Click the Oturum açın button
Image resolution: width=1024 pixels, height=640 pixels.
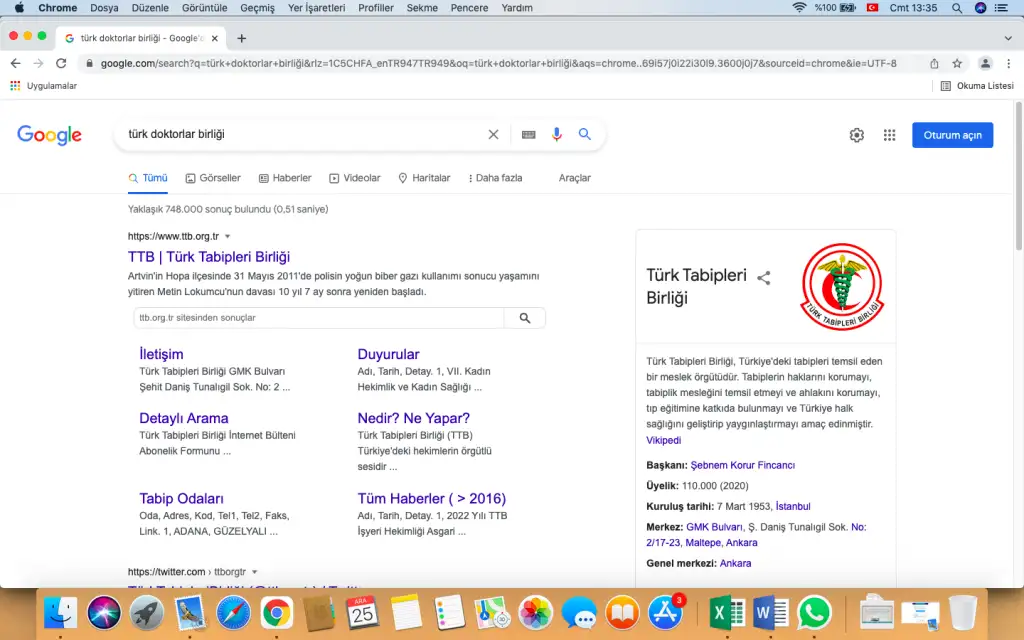(x=952, y=135)
